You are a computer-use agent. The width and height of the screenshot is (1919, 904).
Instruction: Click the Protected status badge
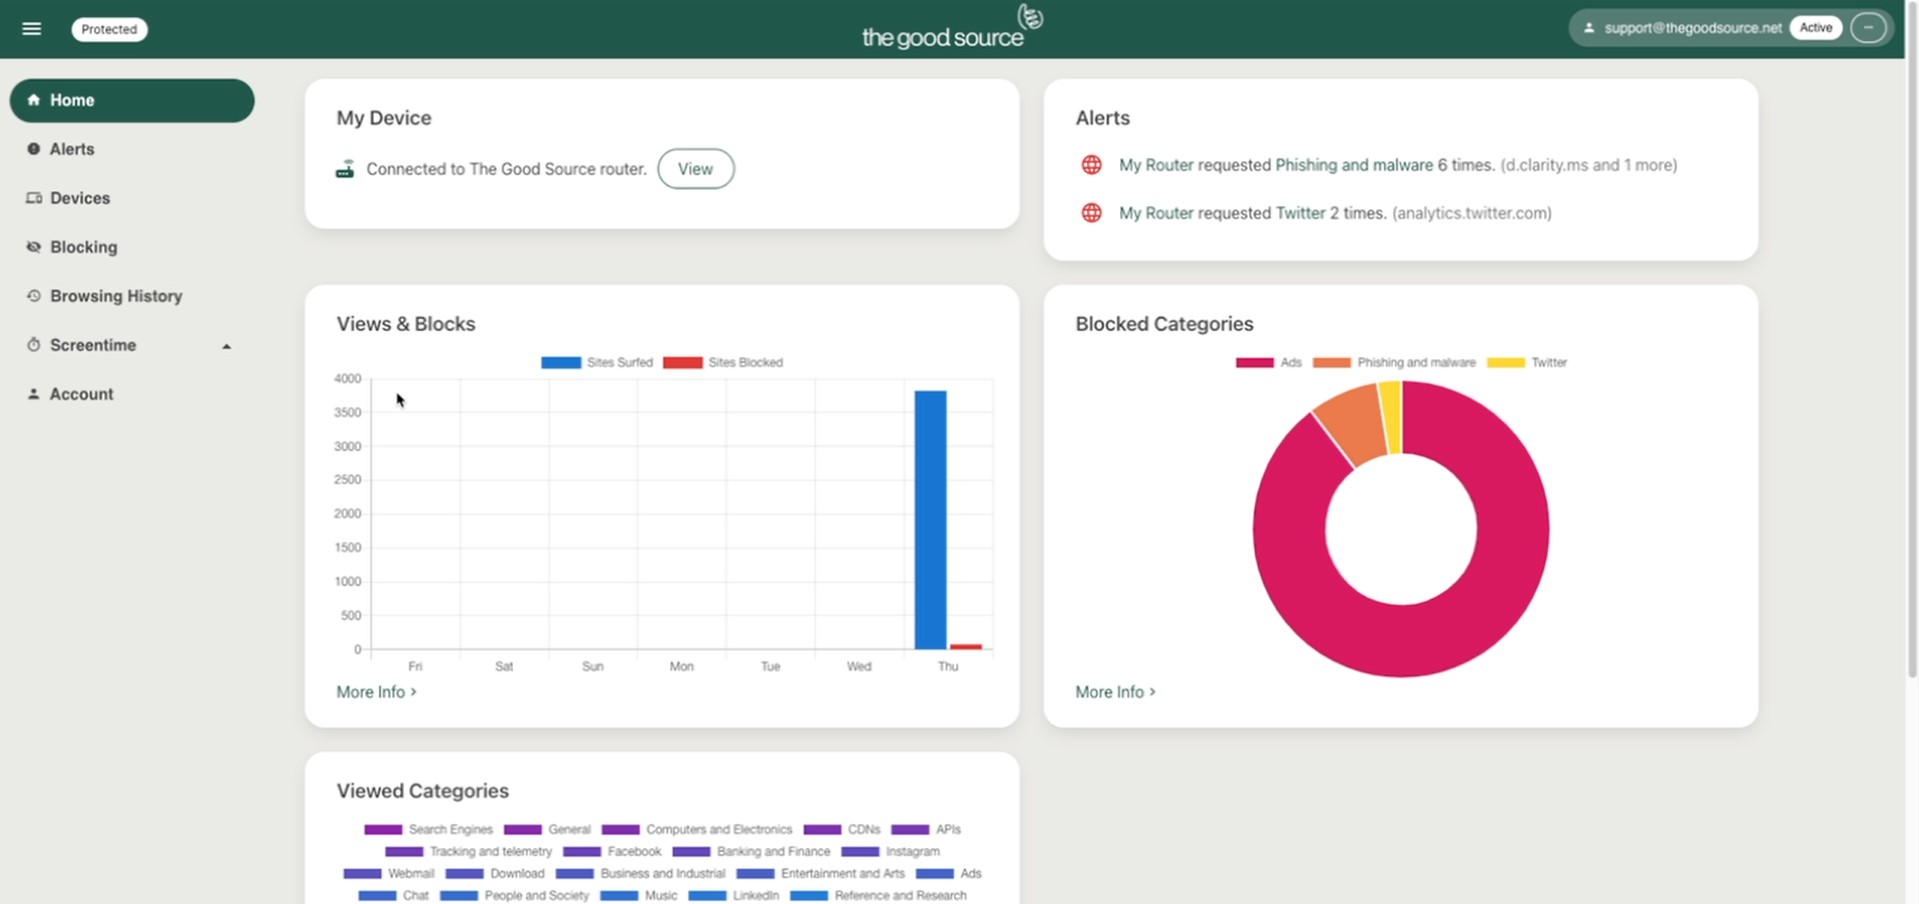(109, 29)
